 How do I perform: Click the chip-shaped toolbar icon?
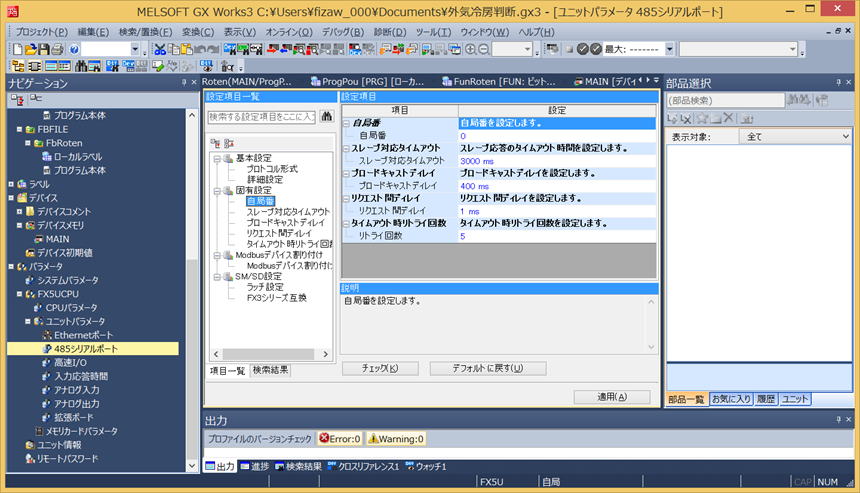point(35,66)
